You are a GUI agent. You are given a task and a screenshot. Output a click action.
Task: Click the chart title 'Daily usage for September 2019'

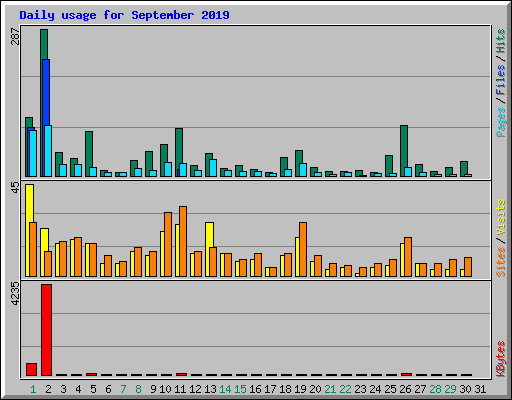click(x=124, y=15)
